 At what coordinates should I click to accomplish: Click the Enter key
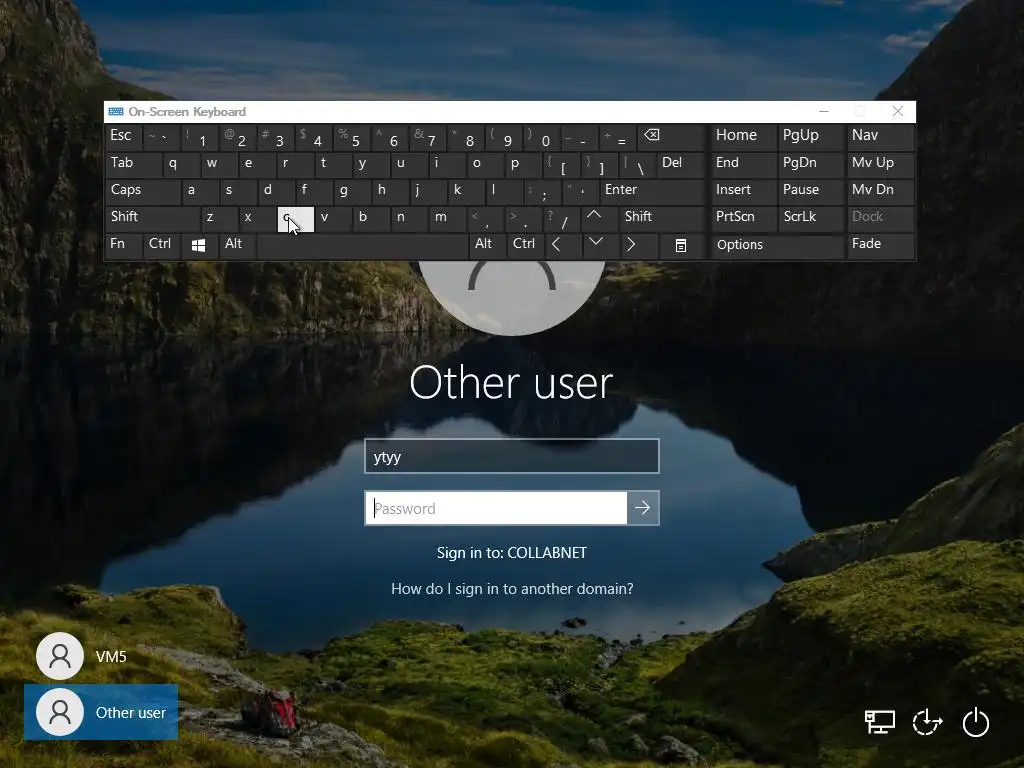click(x=652, y=191)
